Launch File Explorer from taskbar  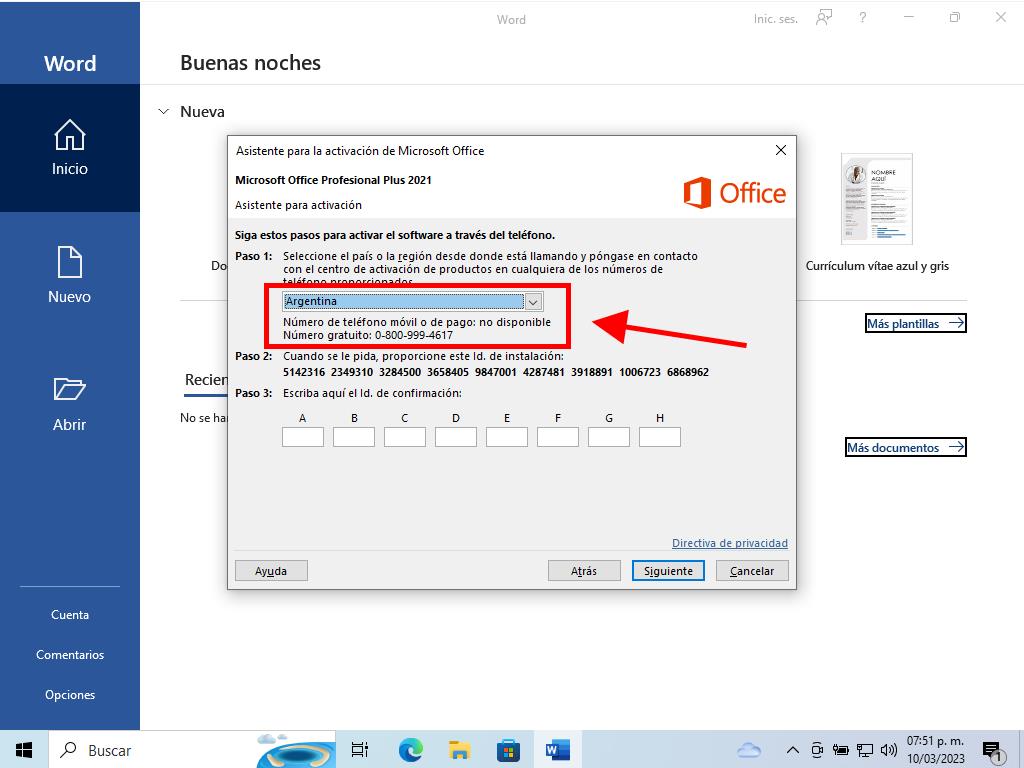coord(459,750)
